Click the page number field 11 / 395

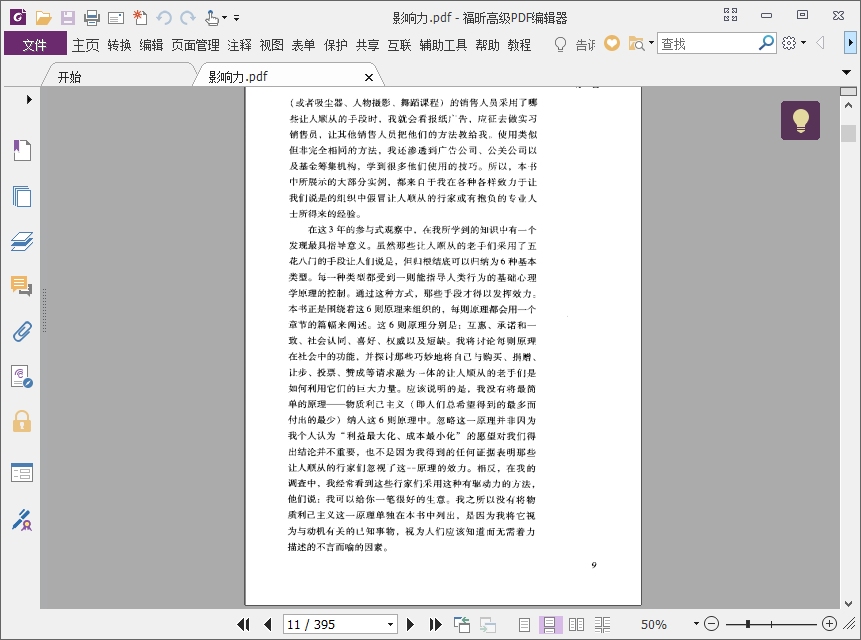333,625
